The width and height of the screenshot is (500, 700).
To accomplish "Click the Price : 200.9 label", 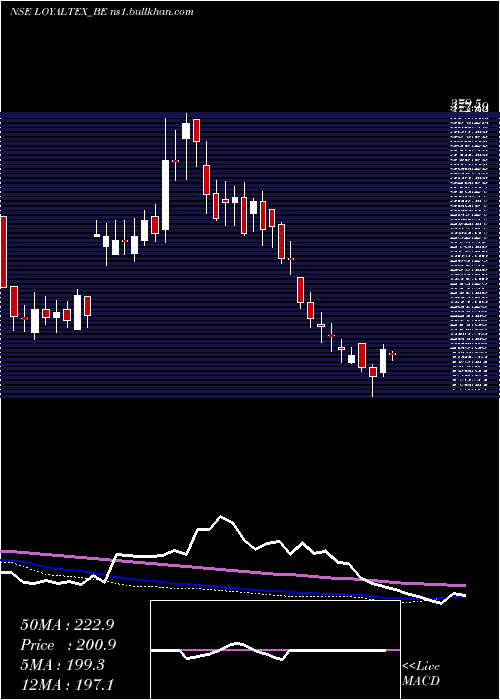I will click(68, 645).
